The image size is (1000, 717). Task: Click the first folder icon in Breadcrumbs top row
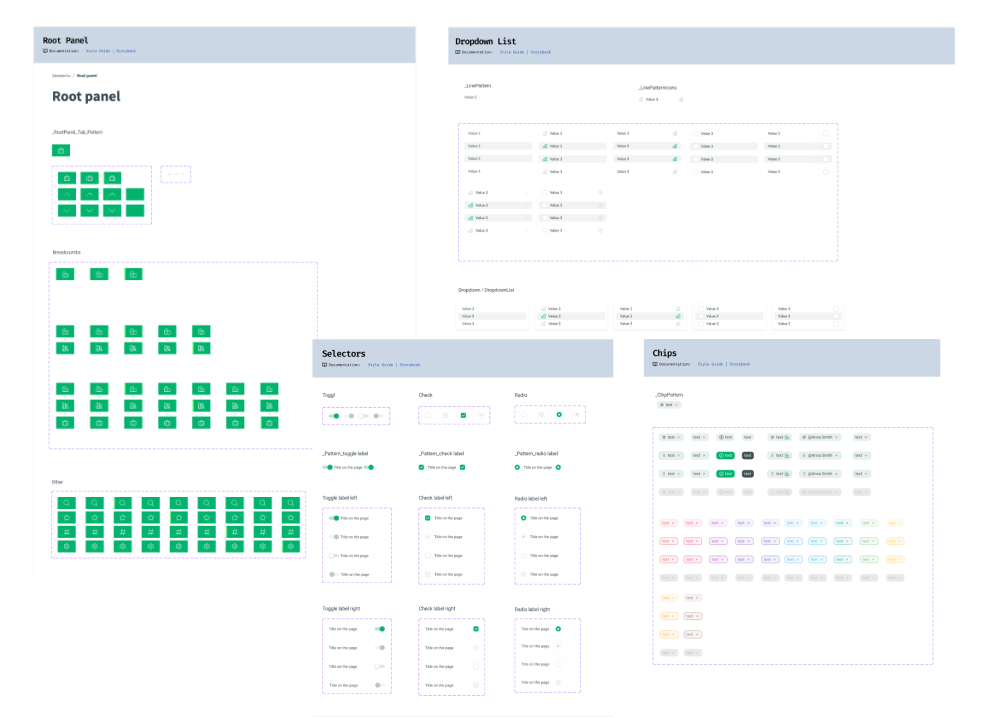tap(65, 274)
